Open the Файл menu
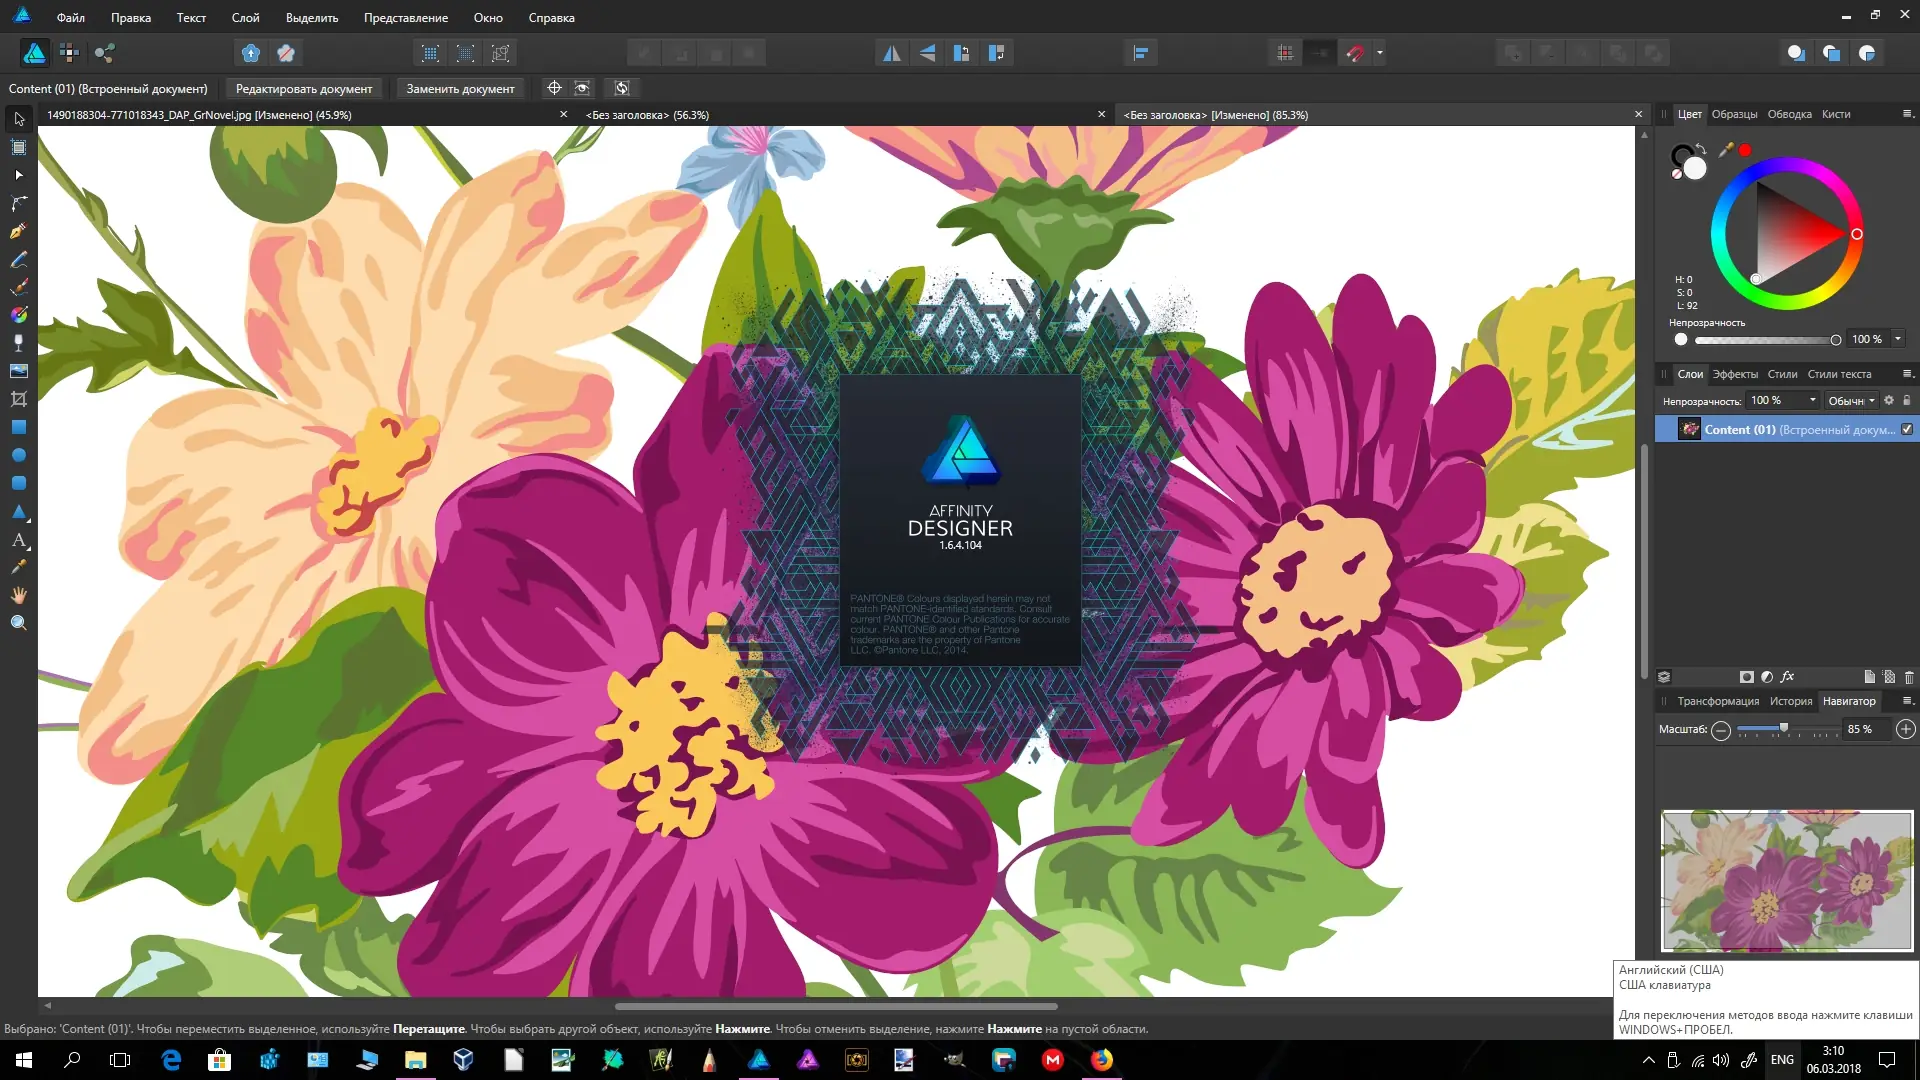The image size is (1920, 1080). [x=70, y=17]
